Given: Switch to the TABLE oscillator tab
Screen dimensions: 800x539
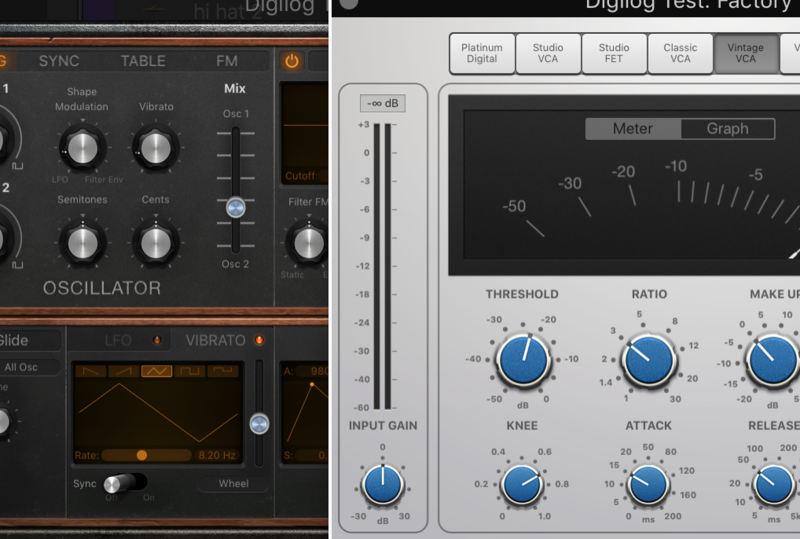Looking at the screenshot, I should tap(143, 61).
